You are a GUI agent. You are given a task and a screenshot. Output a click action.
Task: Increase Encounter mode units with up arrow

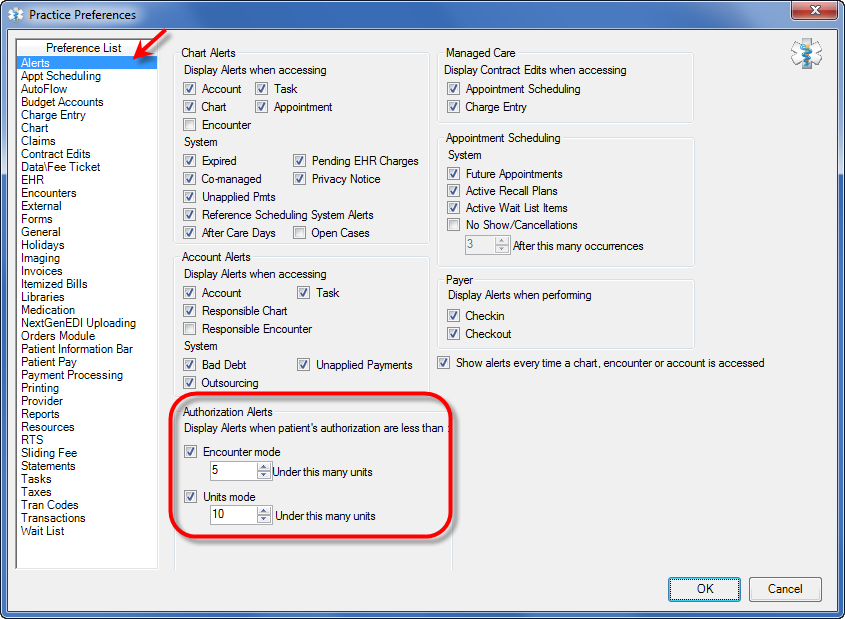(263, 467)
